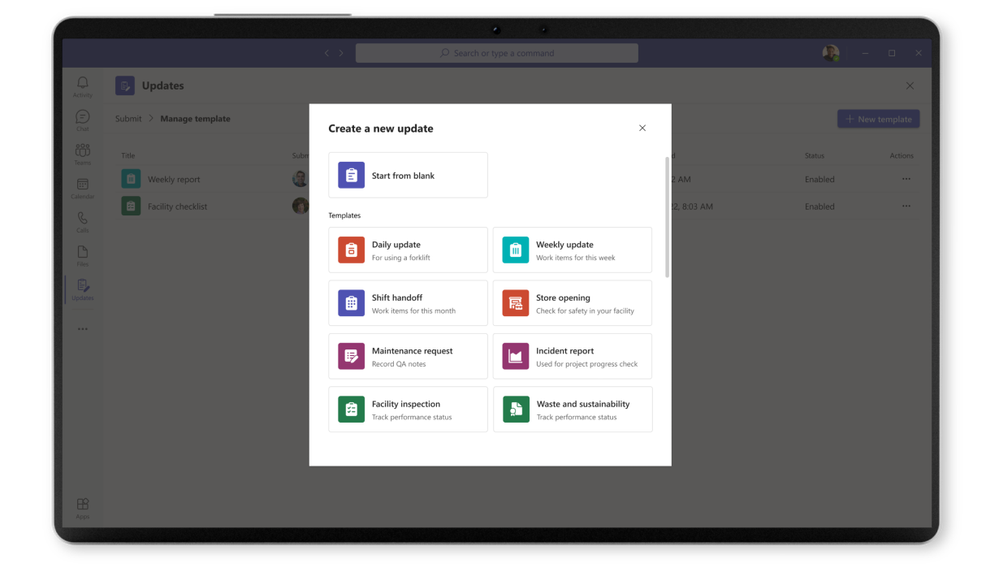Select the Maintenance request template
Image resolution: width=999 pixels, height=569 pixels.
coord(408,356)
